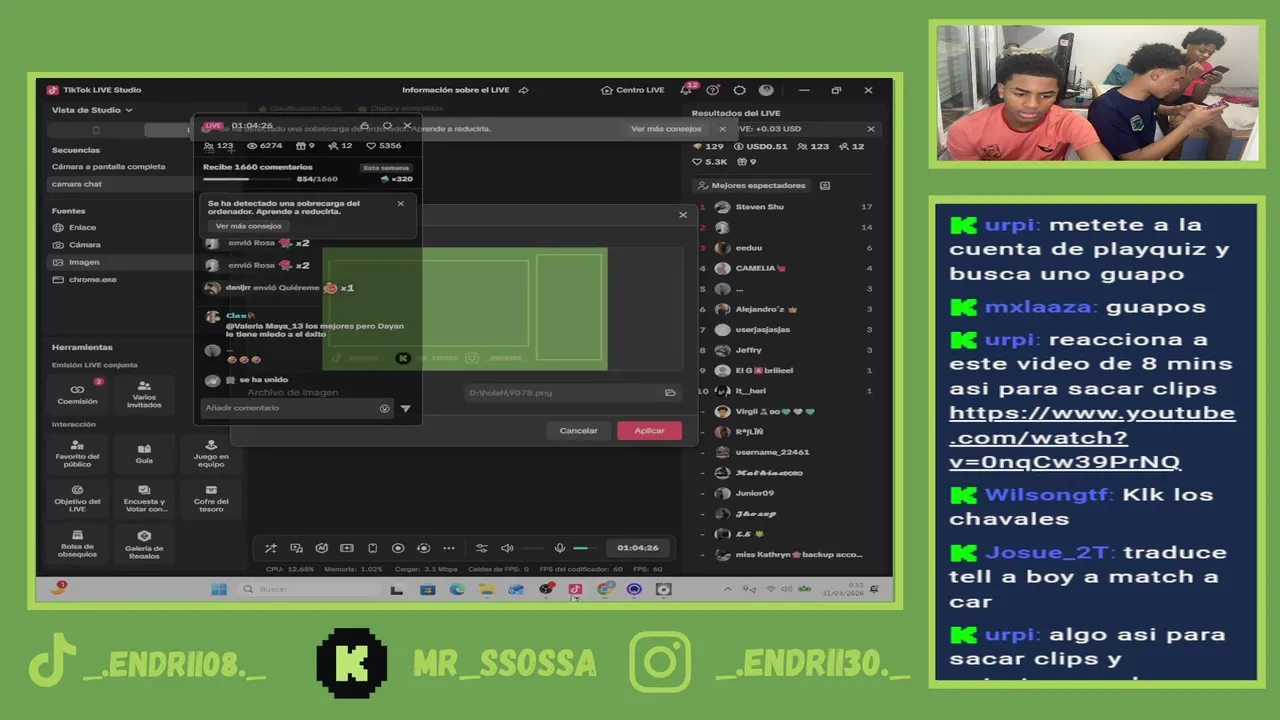Adjust the speaker volume slider
The height and width of the screenshot is (720, 1280).
click(533, 548)
